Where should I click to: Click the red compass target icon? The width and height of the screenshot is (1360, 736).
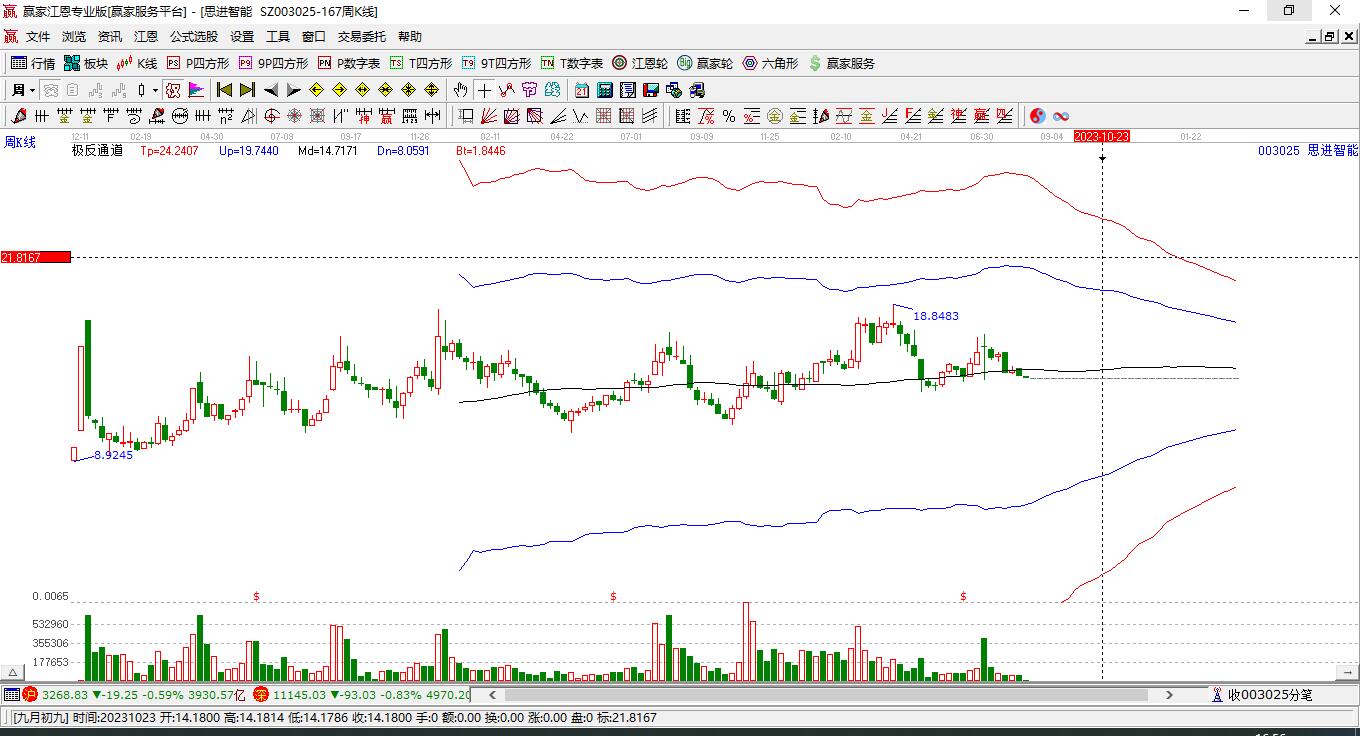coord(271,116)
